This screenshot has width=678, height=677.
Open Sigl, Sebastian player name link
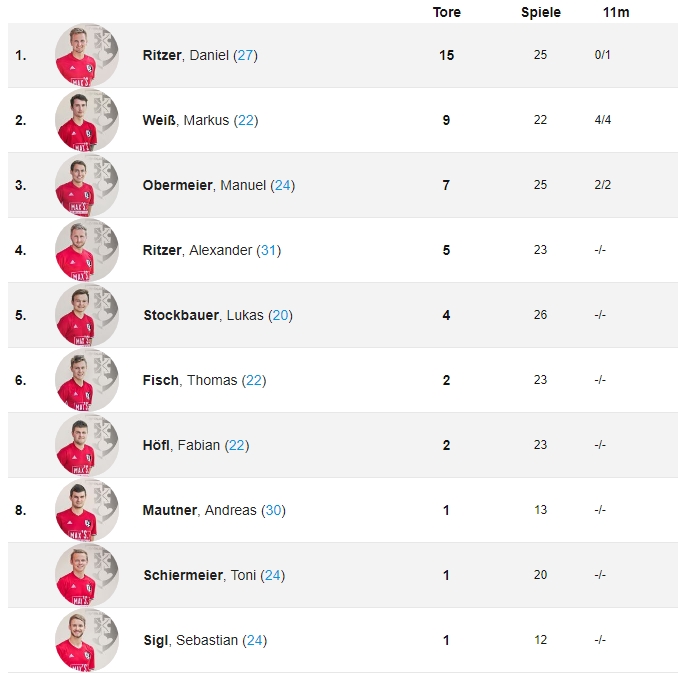(x=191, y=640)
